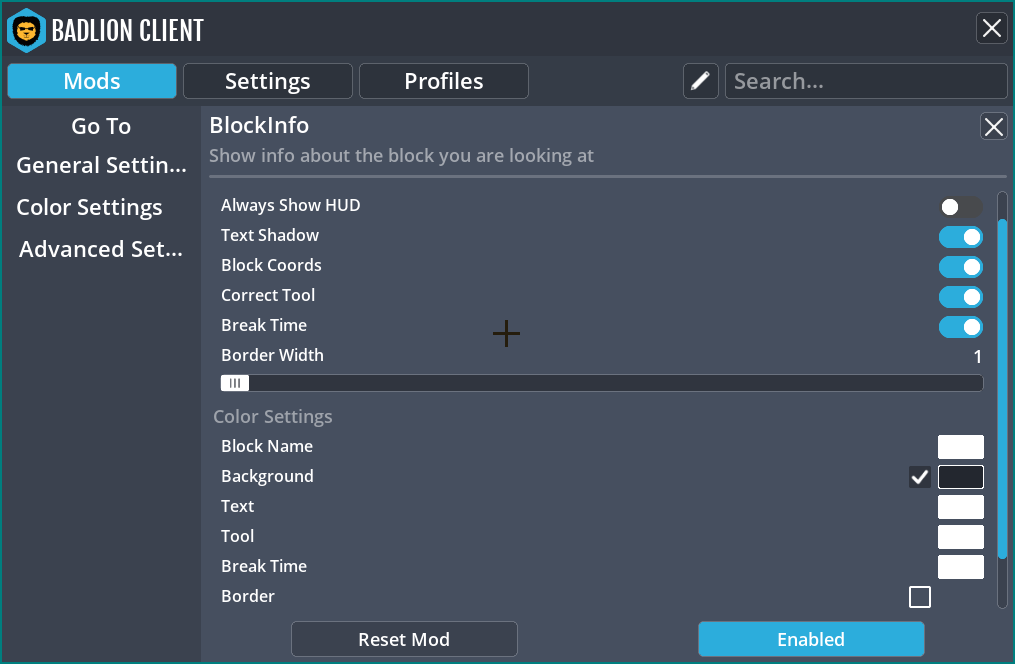Jump to Color Settings in sidebar
Screen dimensions: 1015x664
(89, 207)
